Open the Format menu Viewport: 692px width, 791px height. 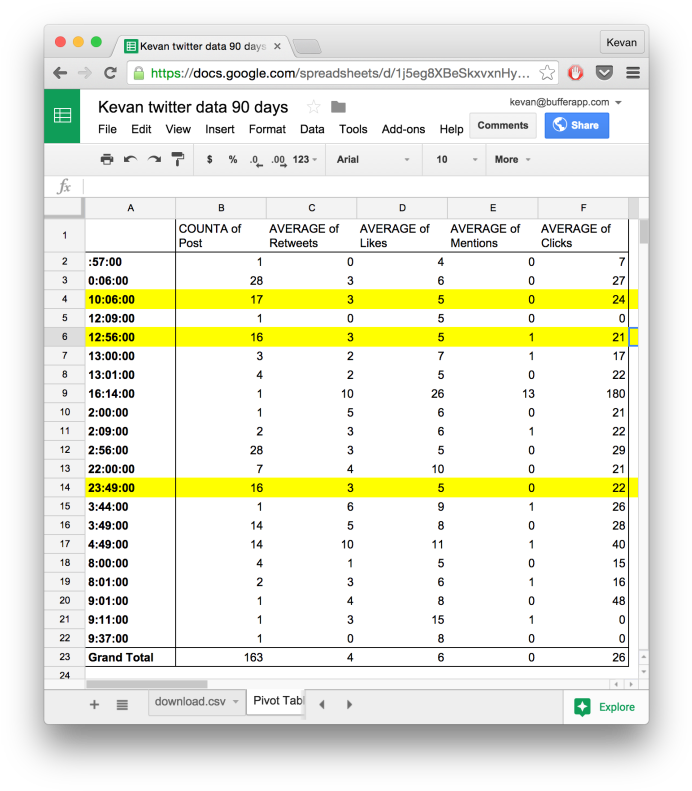coord(267,129)
